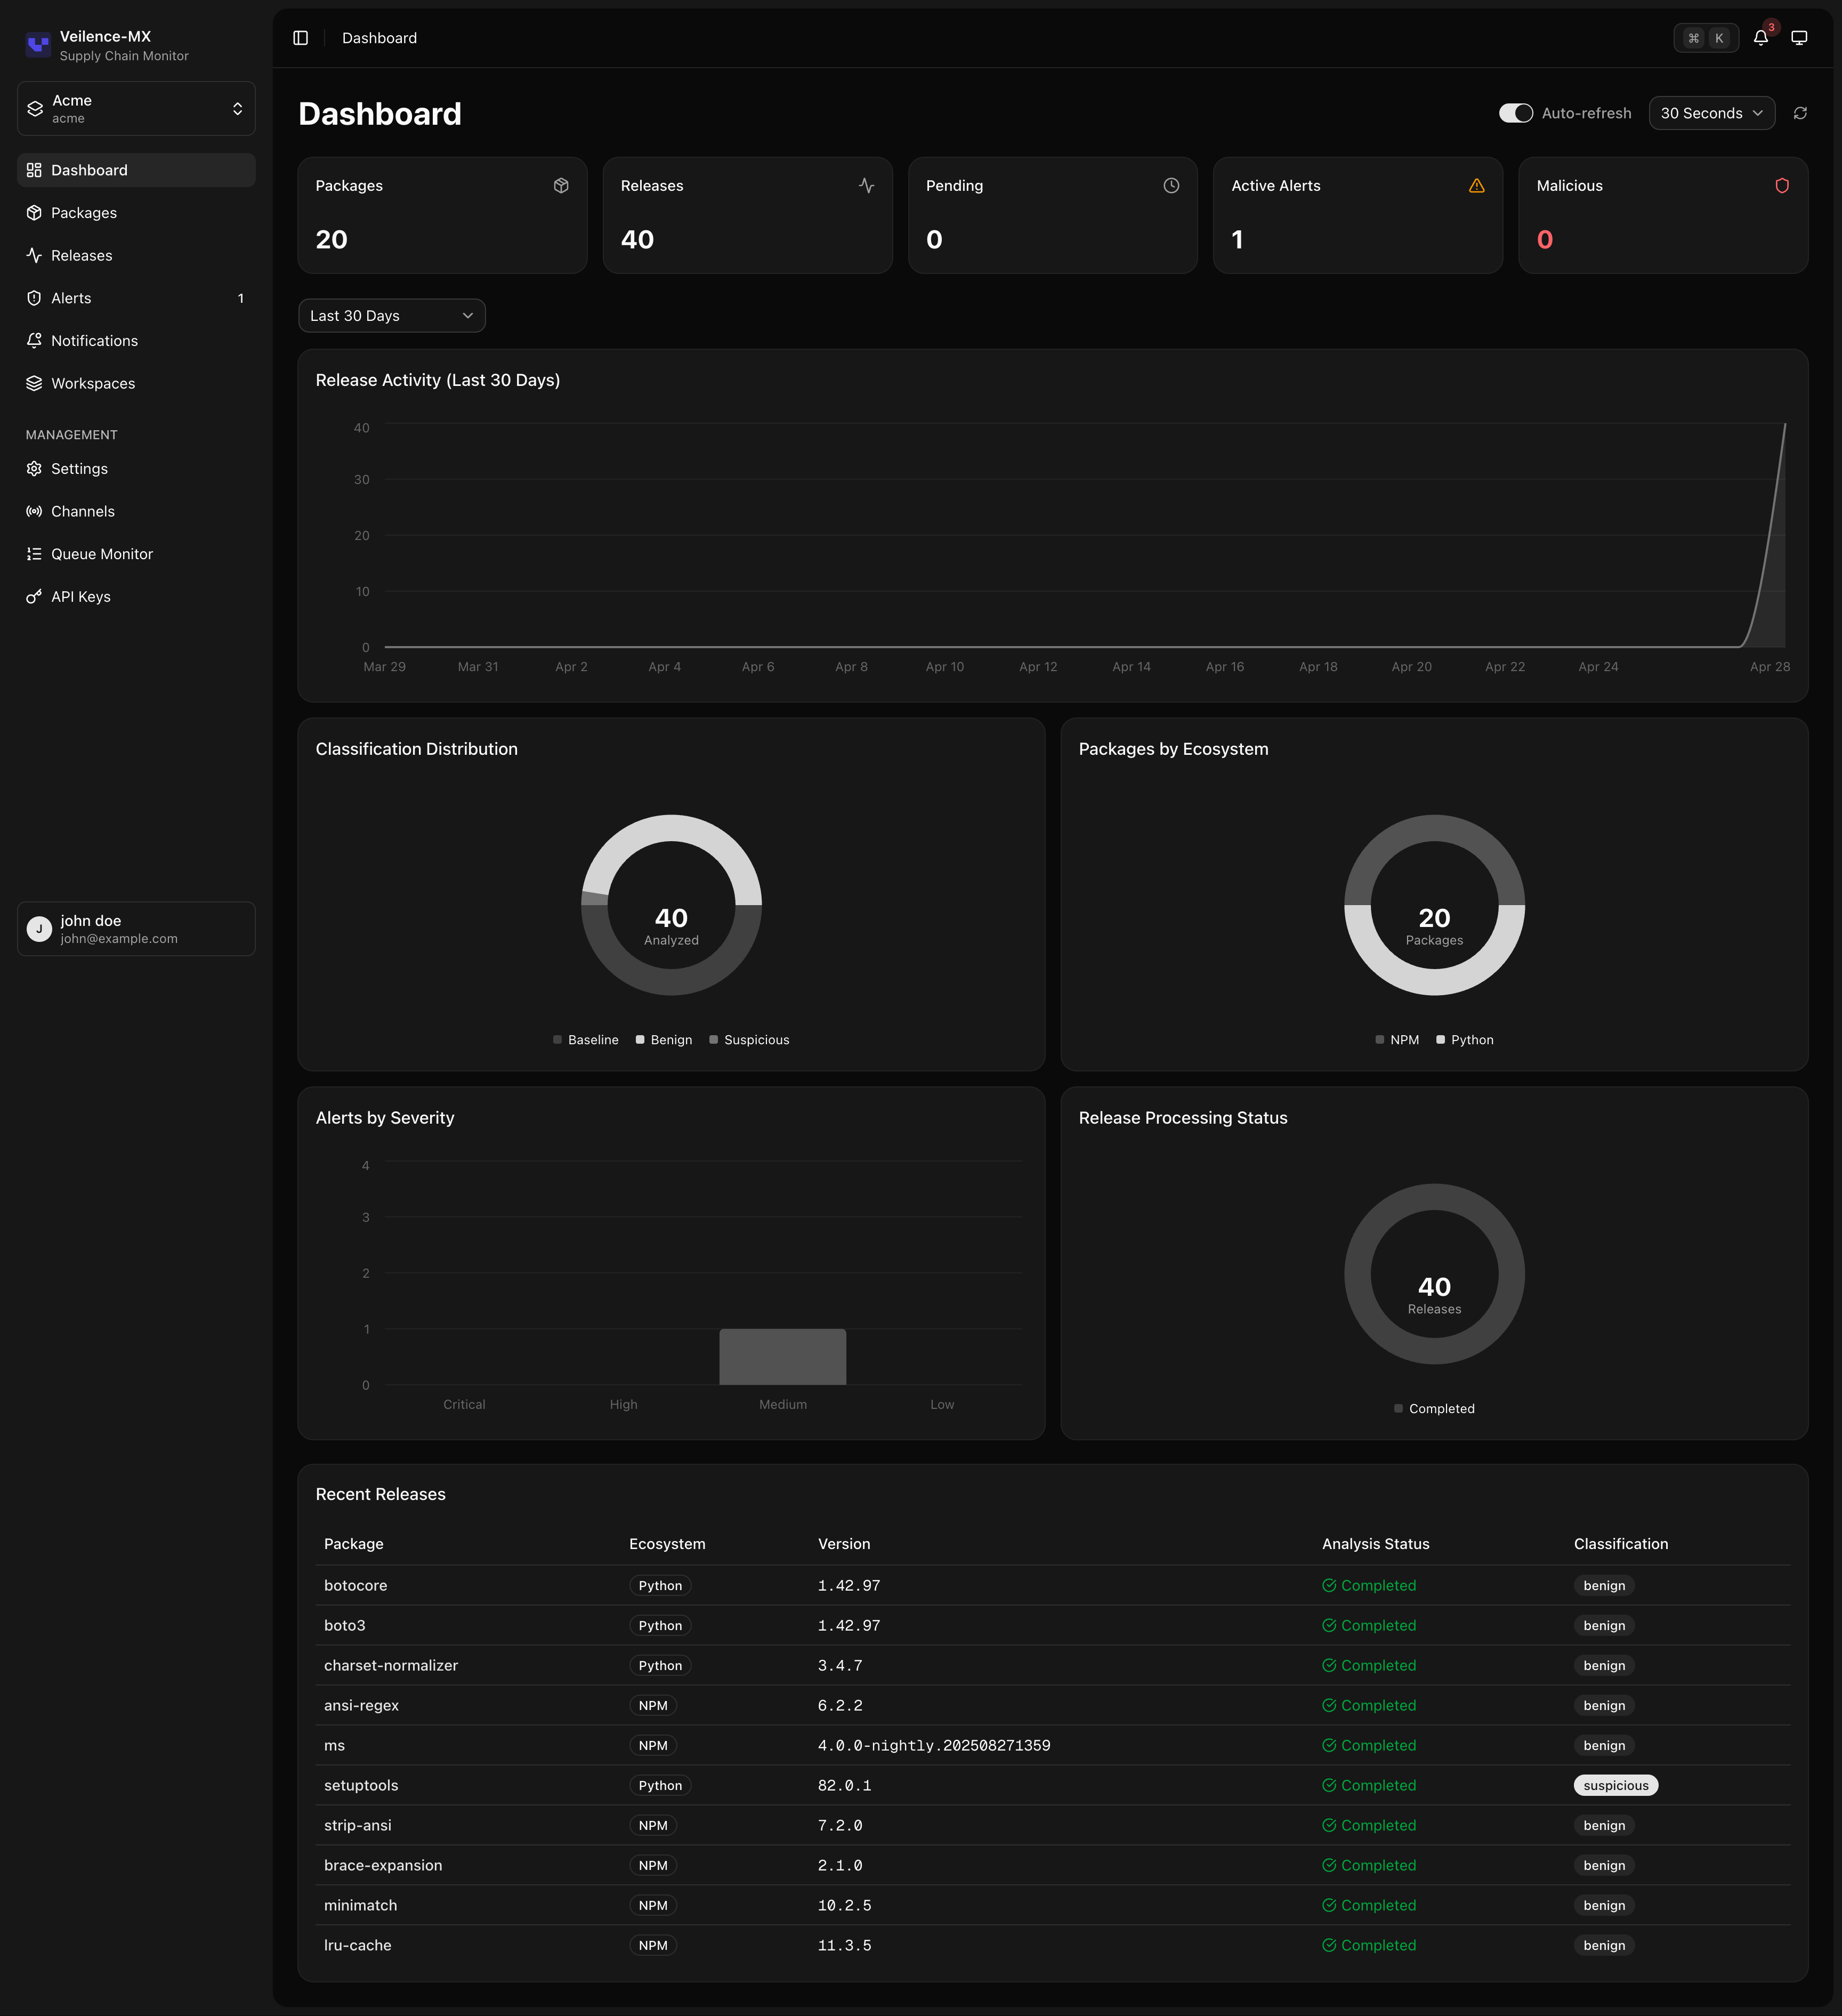The image size is (1842, 2016).
Task: Toggle the Completed legend swatch
Action: (1399, 1409)
